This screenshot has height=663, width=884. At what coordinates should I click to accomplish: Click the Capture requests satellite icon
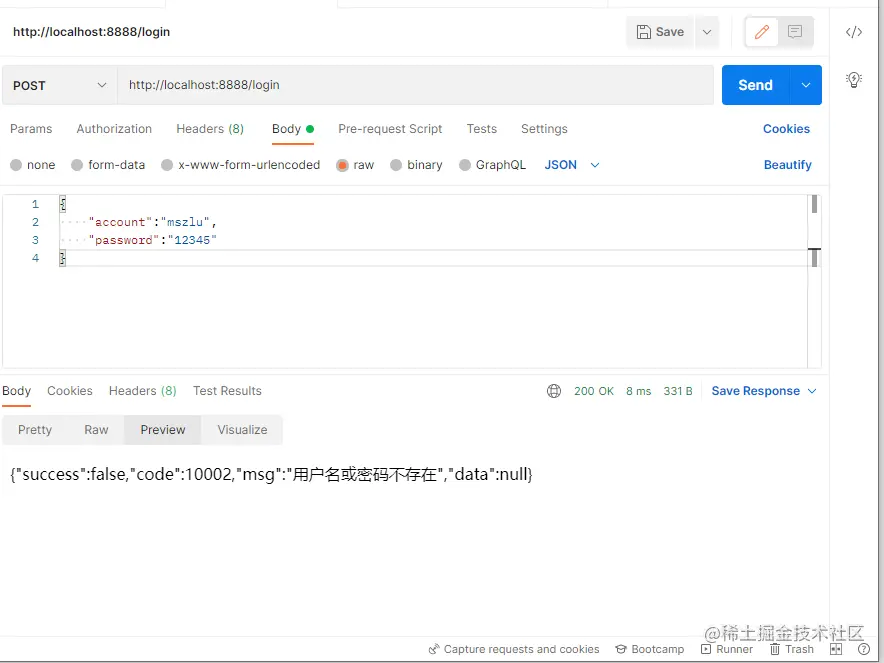434,649
